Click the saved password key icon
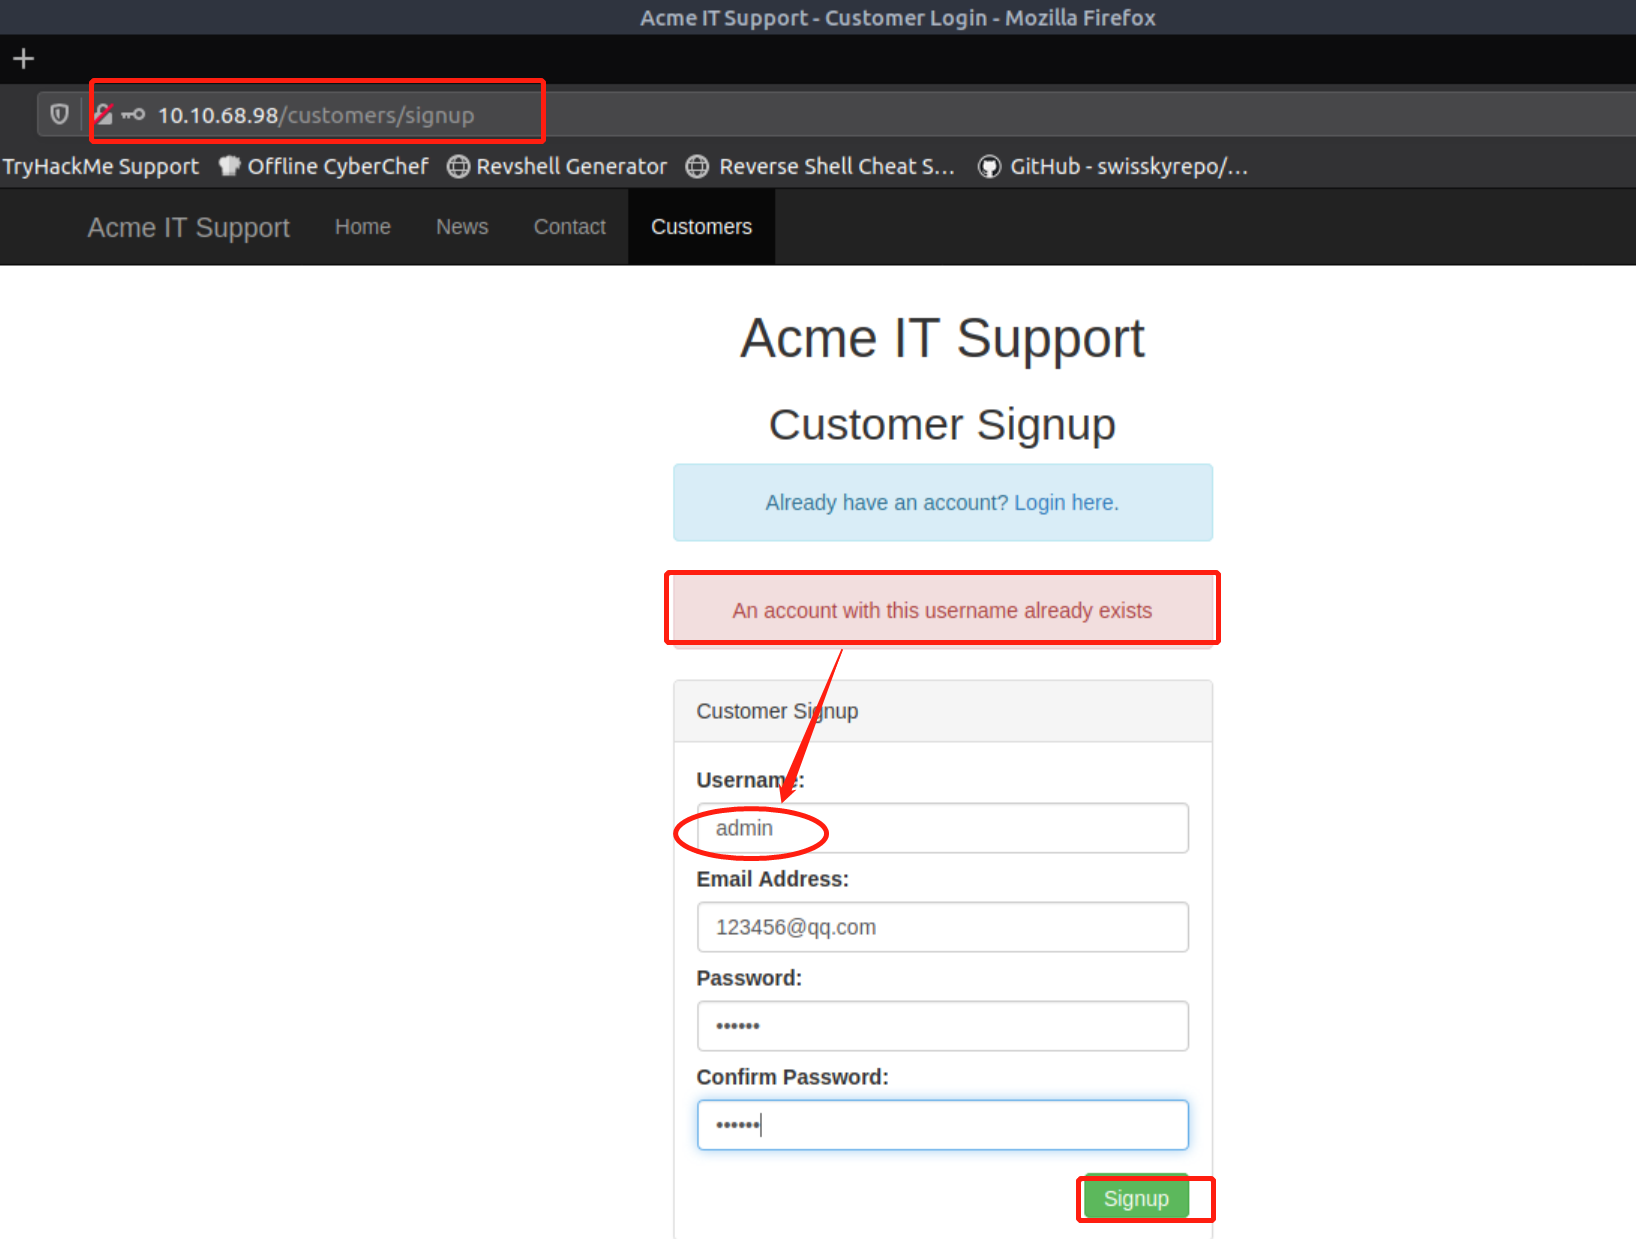The width and height of the screenshot is (1636, 1239). pos(133,115)
